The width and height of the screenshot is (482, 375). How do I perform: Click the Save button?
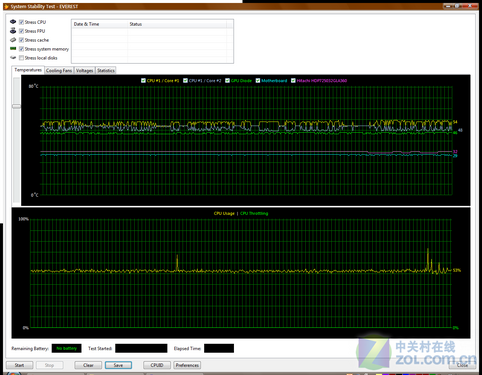pyautogui.click(x=118, y=365)
